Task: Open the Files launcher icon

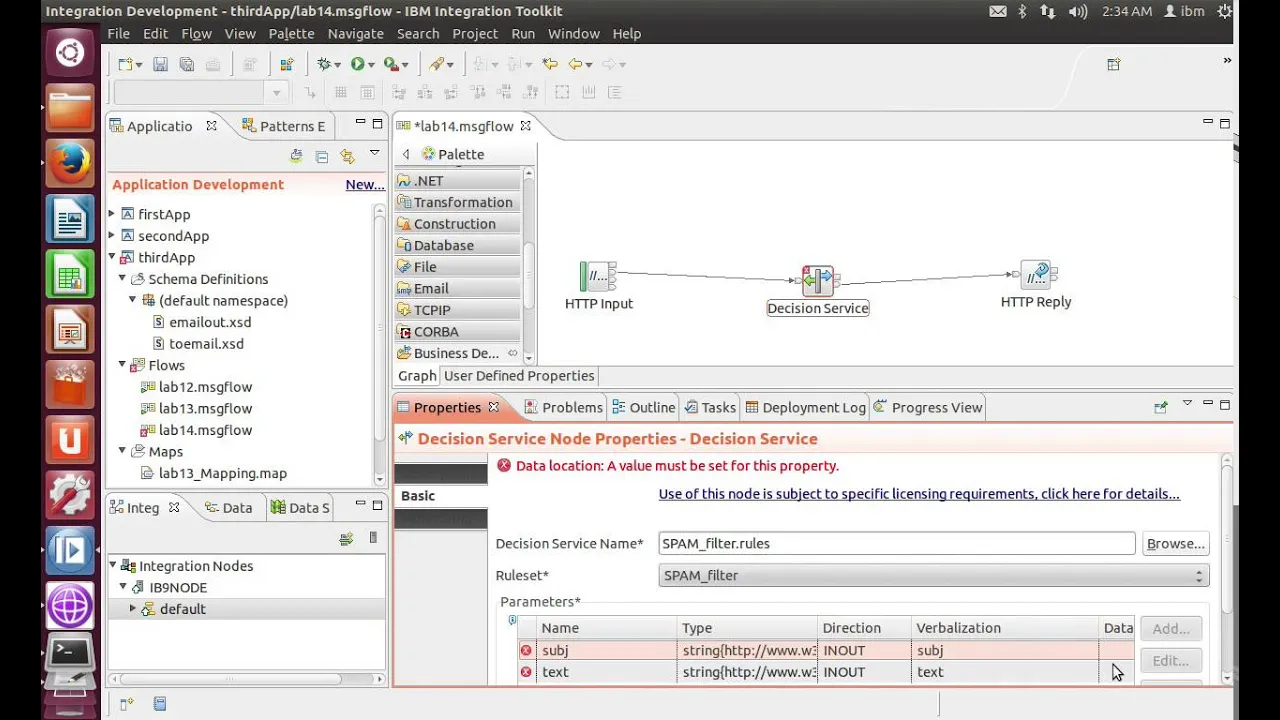Action: pyautogui.click(x=70, y=108)
